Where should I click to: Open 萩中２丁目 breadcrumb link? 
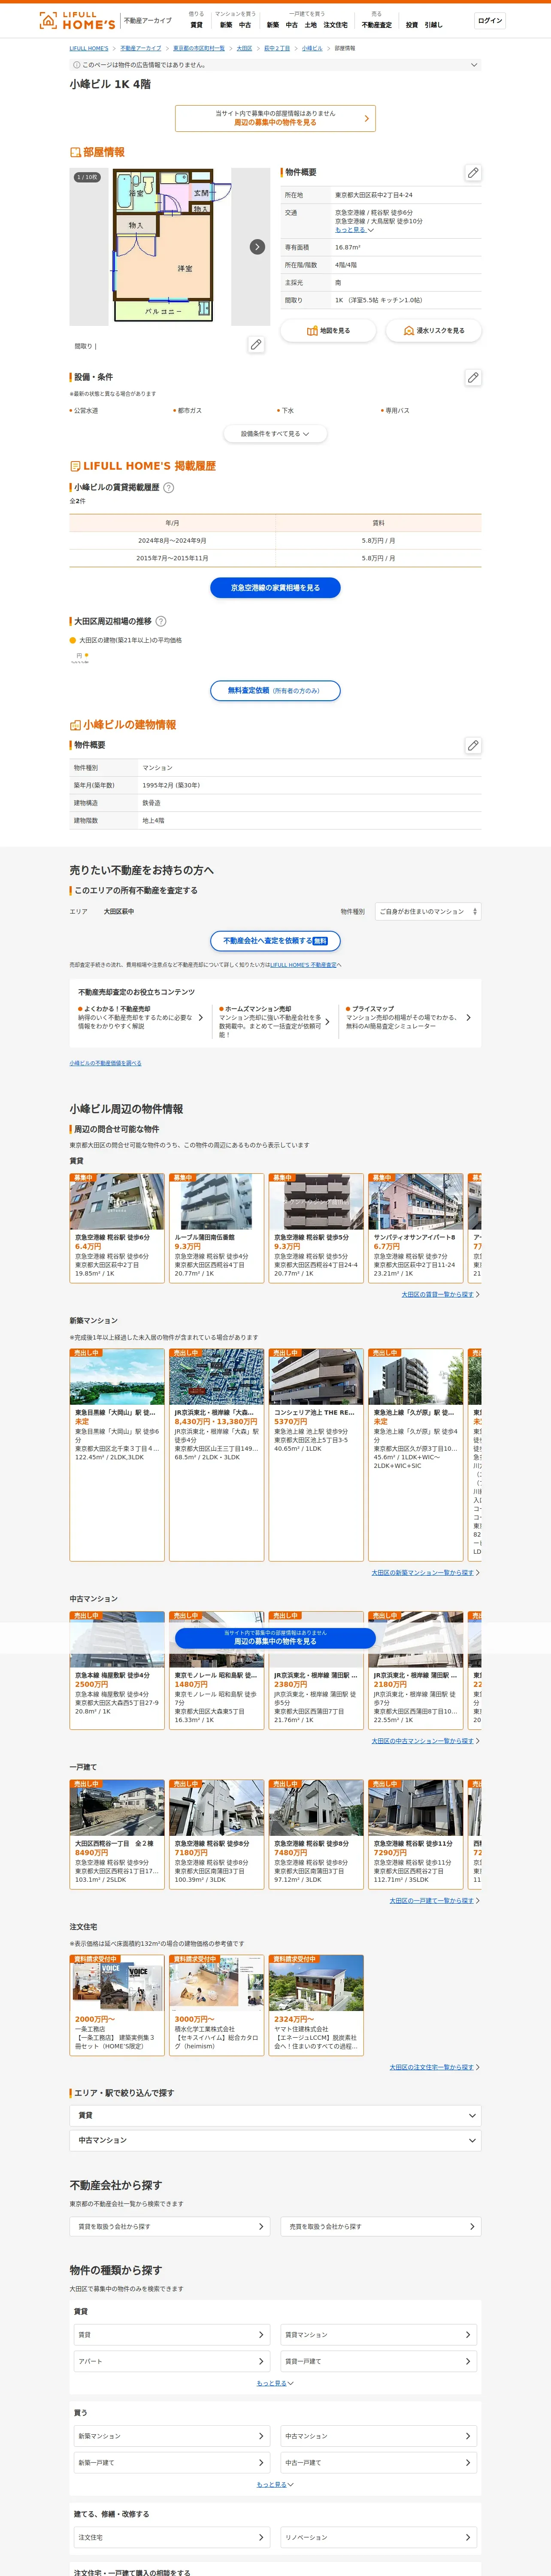point(277,48)
